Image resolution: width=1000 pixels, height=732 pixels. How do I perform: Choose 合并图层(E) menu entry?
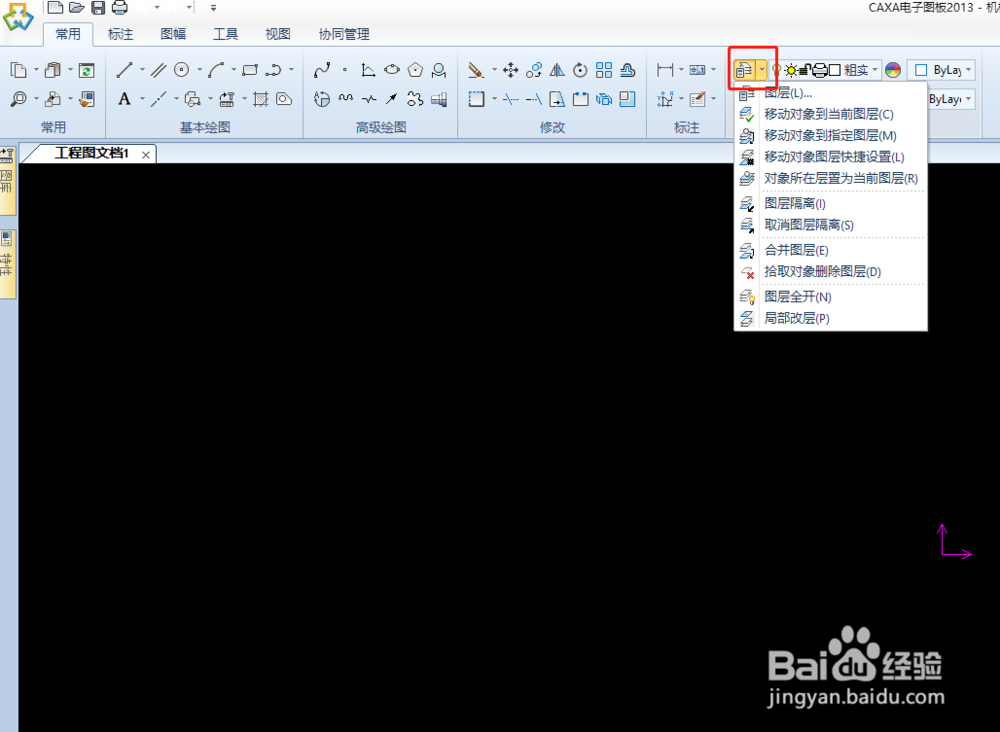[x=830, y=250]
